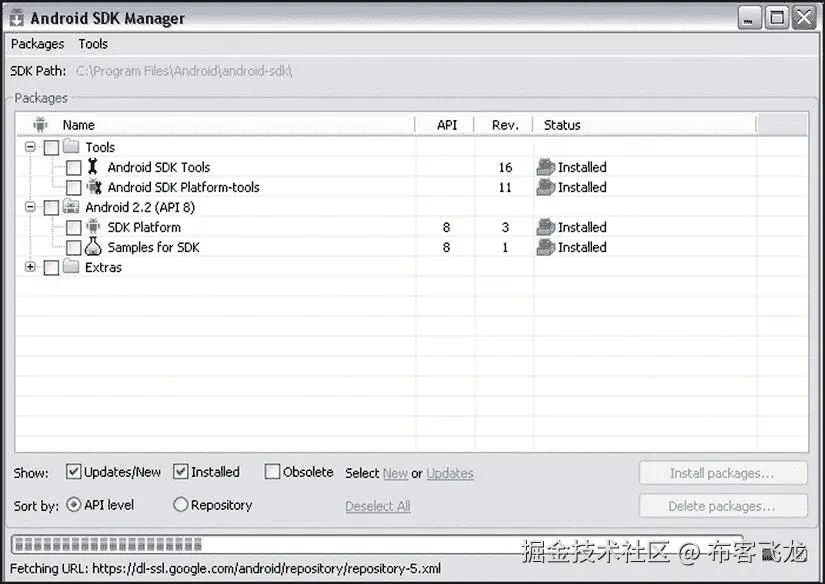Viewport: 825px width, 584px height.
Task: Click the Fetching URL status text
Action: (225, 569)
